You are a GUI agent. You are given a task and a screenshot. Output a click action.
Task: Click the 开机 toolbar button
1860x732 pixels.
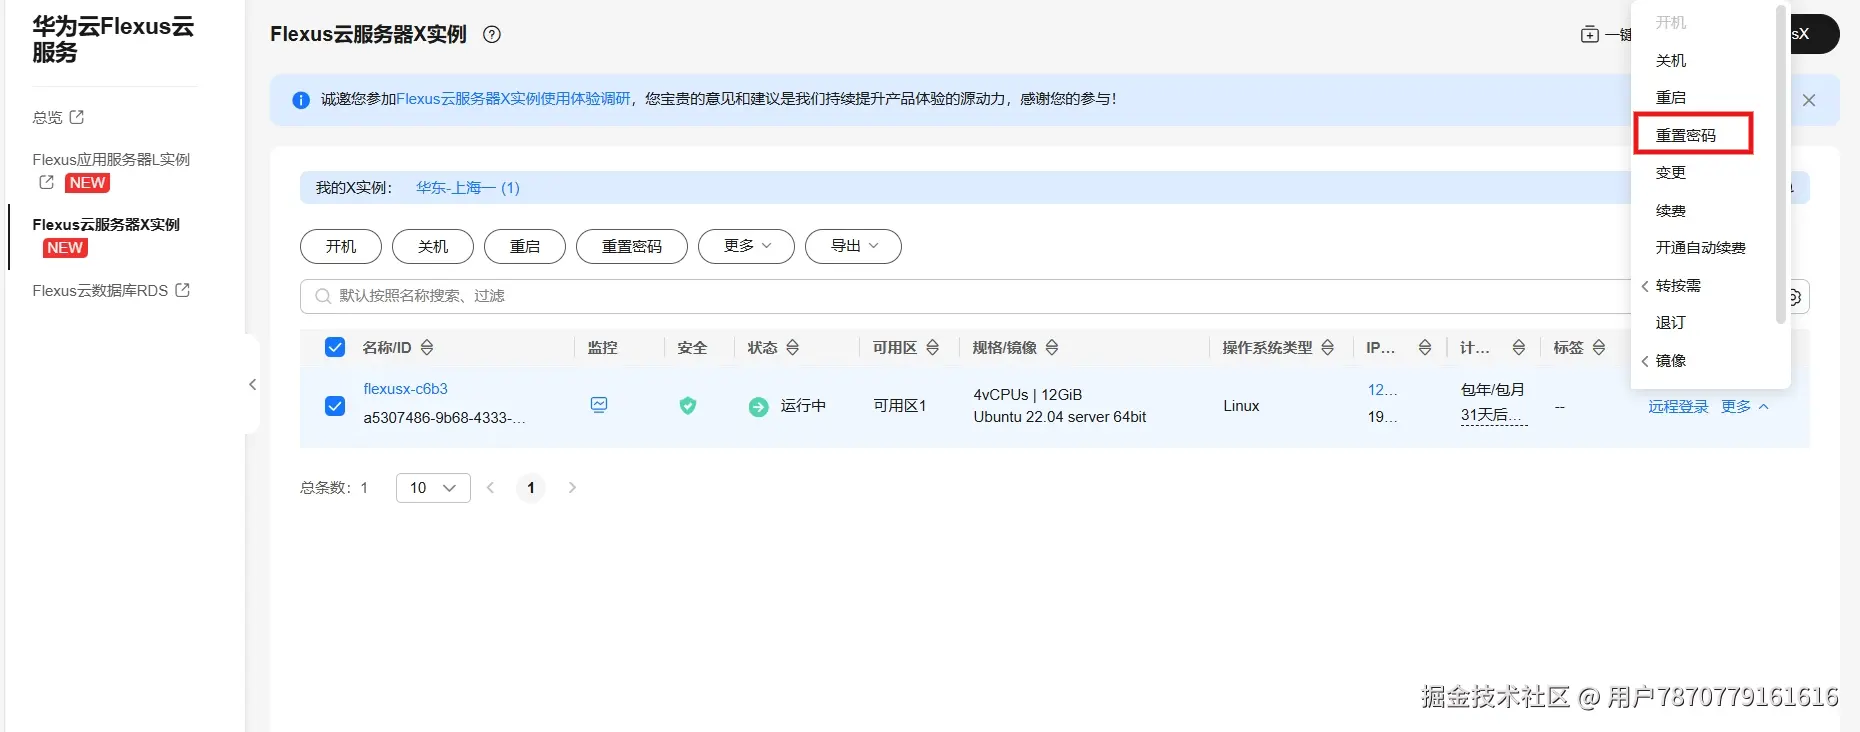click(341, 246)
